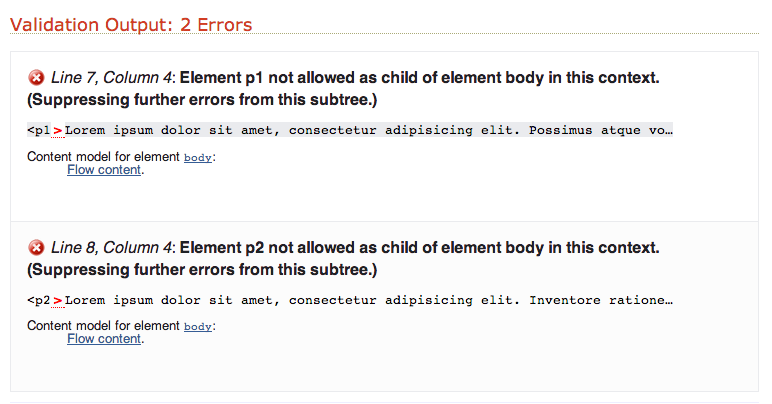Click Content model for element in the second error
Image resolution: width=772 pixels, height=404 pixels.
pyautogui.click(x=103, y=326)
